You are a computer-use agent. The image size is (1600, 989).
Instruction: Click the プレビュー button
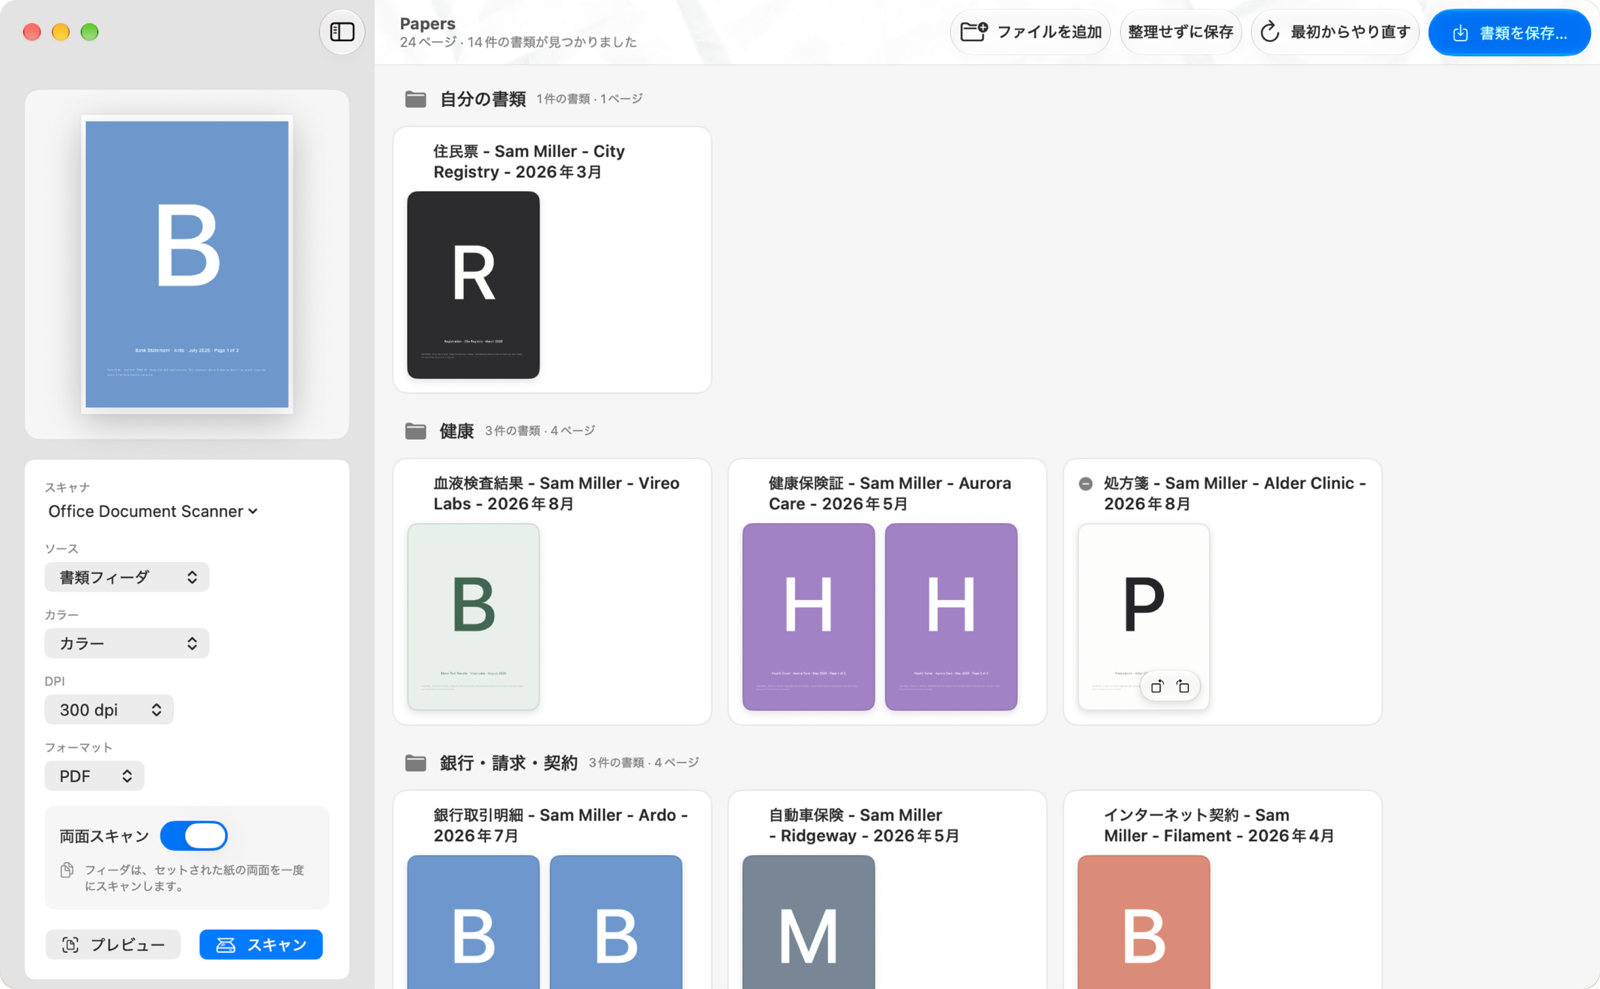pyautogui.click(x=113, y=945)
